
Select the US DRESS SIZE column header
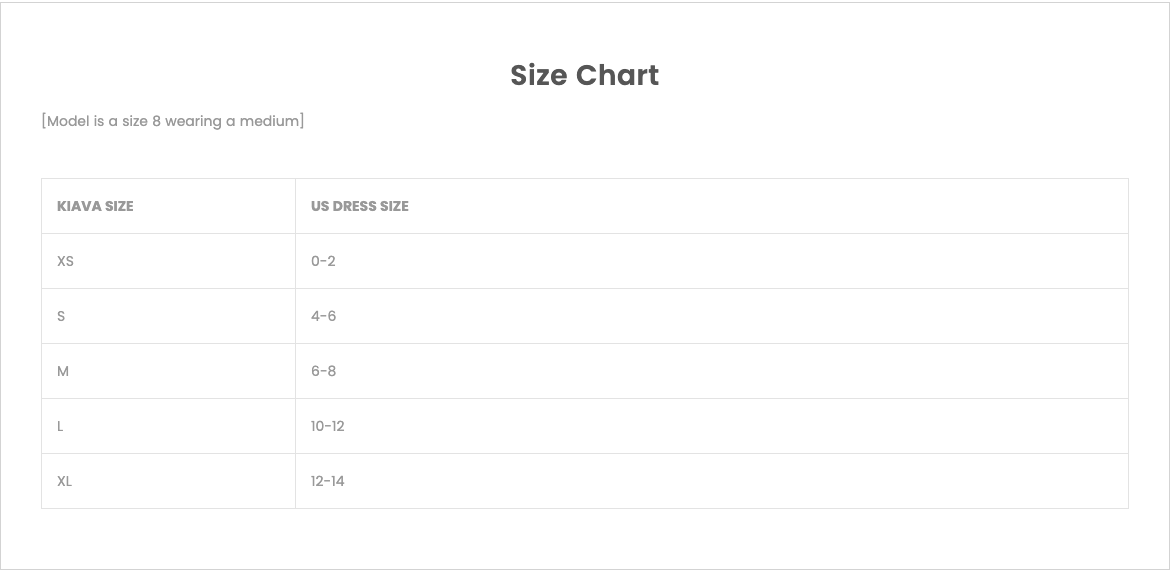click(x=360, y=206)
